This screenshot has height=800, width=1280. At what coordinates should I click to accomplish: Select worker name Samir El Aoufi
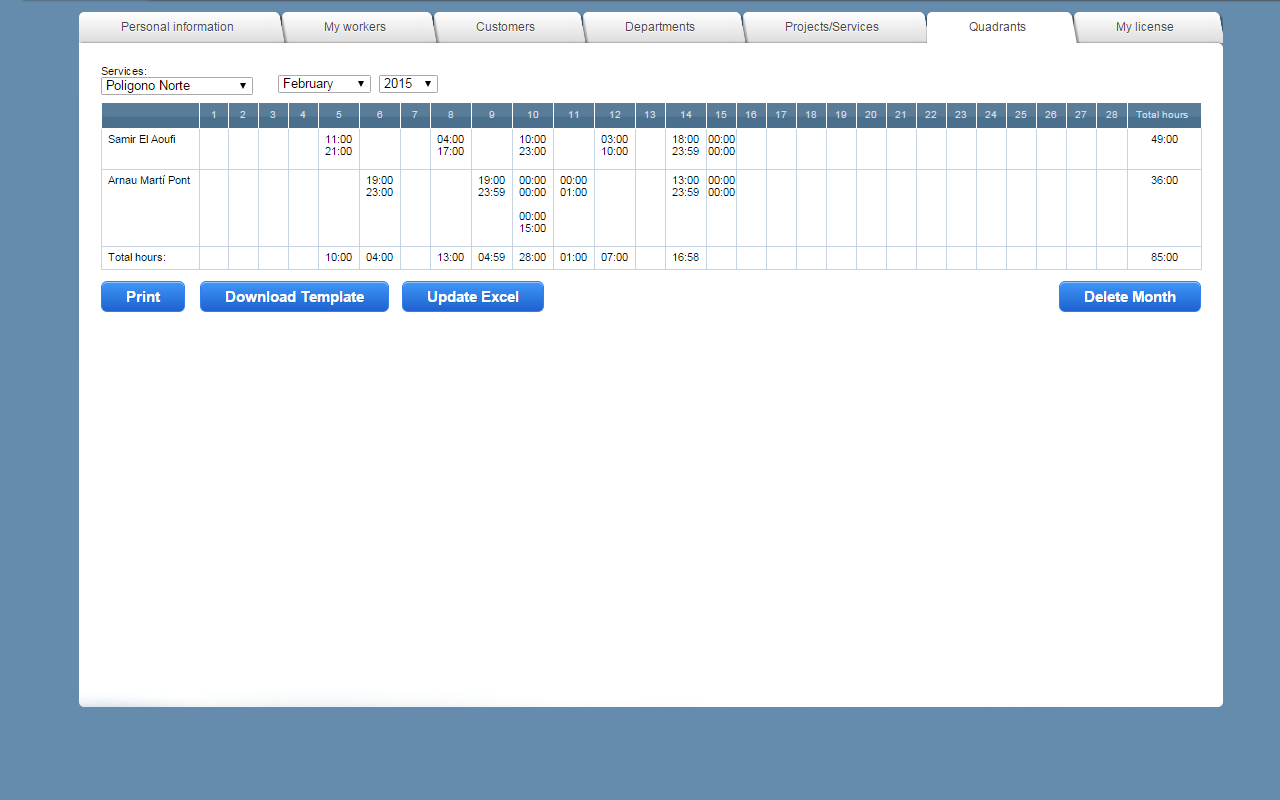[x=142, y=139]
